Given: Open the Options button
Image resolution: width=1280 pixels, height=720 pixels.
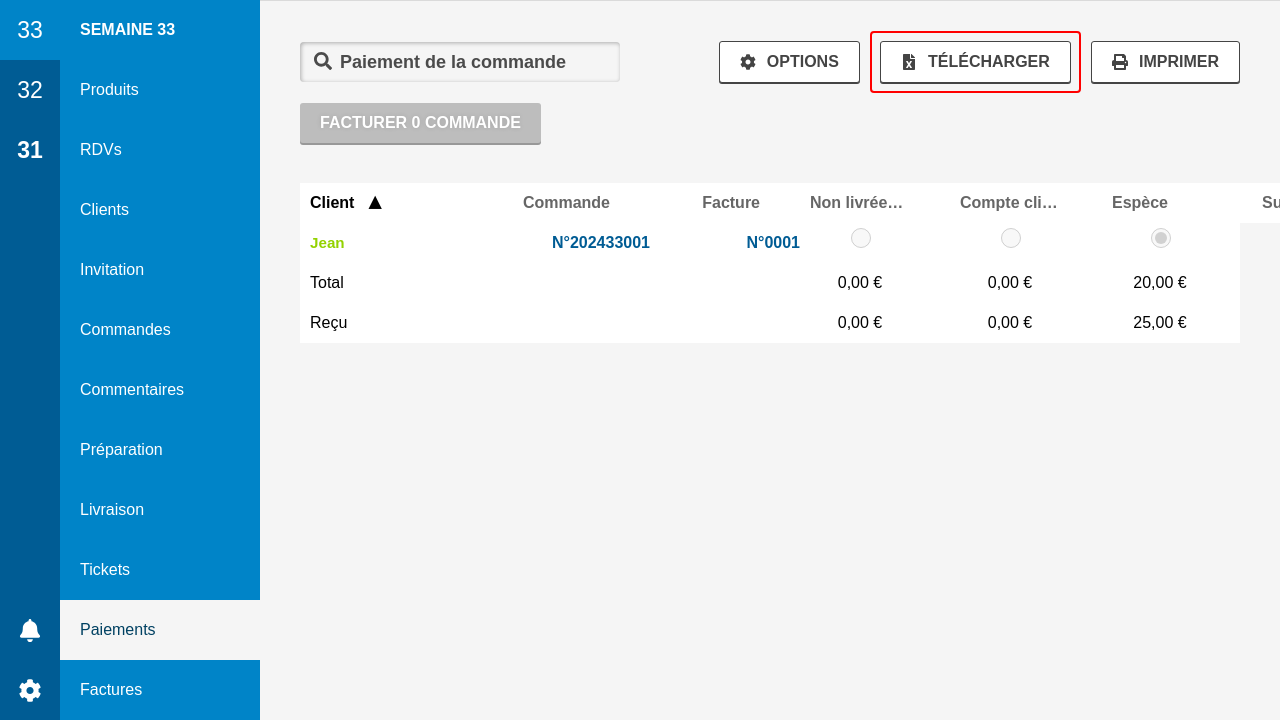Looking at the screenshot, I should (789, 62).
